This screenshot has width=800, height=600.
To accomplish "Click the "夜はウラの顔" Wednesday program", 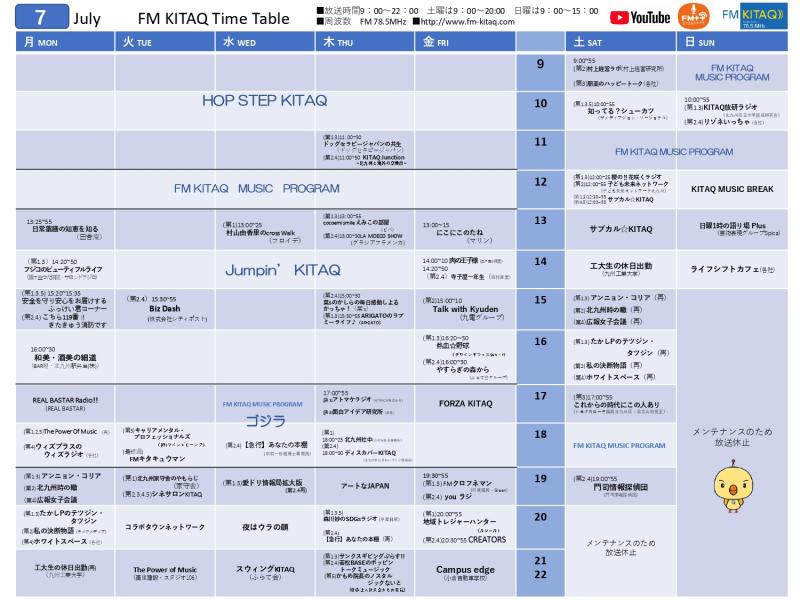I will click(x=265, y=527).
